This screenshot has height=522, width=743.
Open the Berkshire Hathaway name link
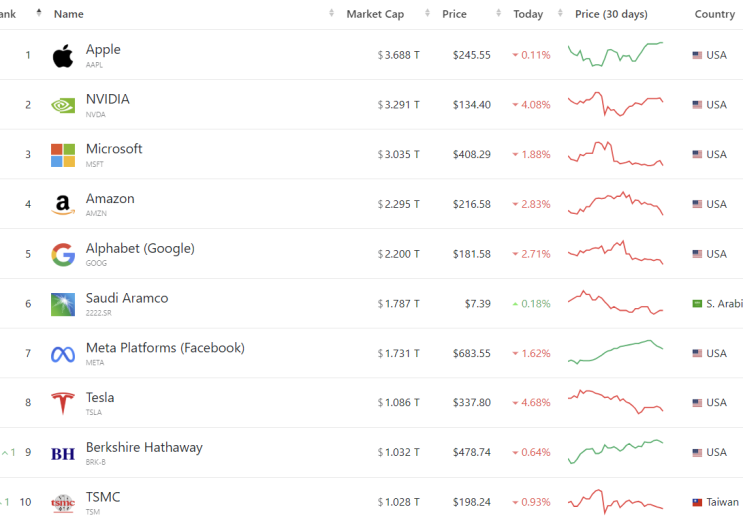144,447
